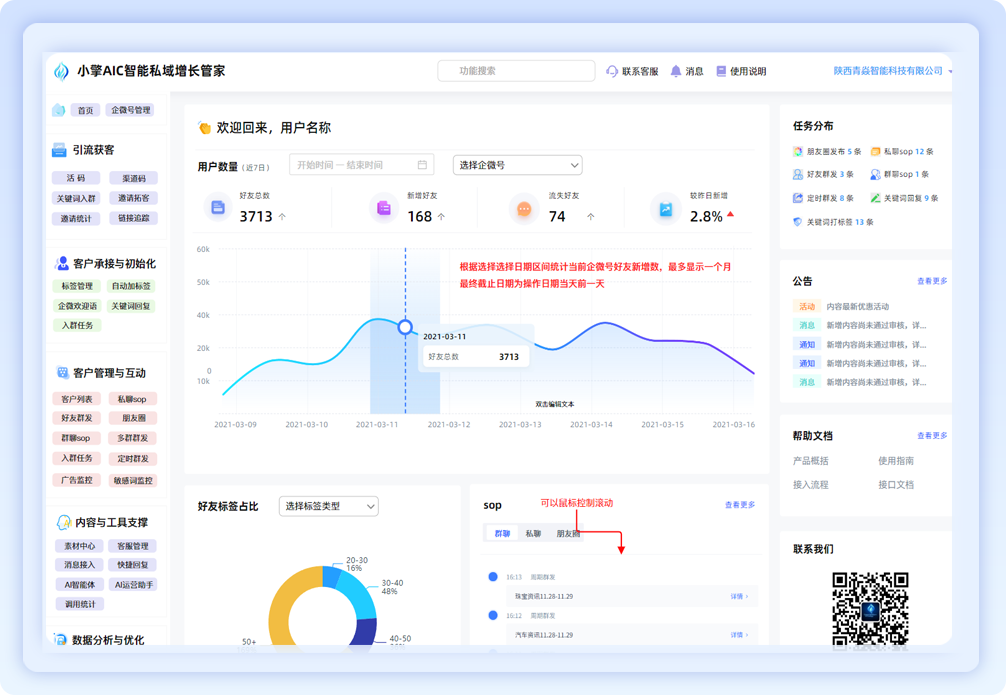The height and width of the screenshot is (695, 1006).
Task: Open the 陕西青焱智能科技有限公司 account dropdown
Action: [950, 71]
